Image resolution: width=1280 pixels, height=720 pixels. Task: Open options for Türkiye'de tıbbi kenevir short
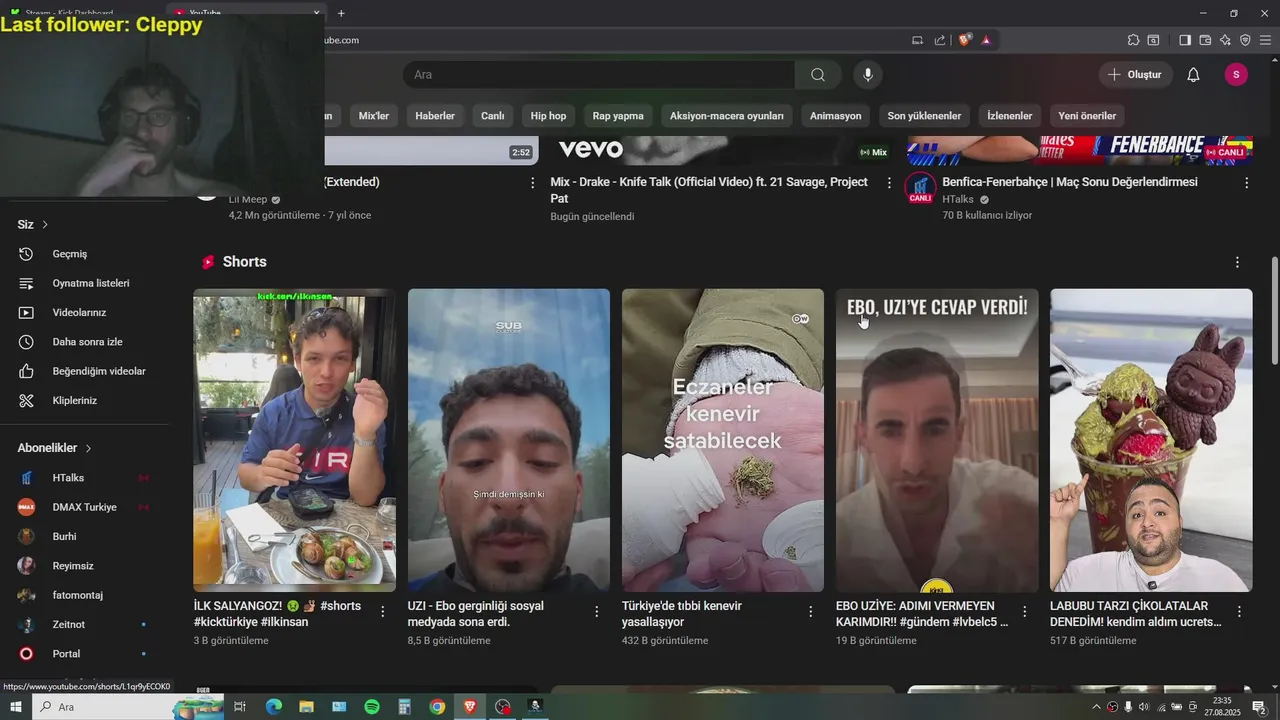click(811, 611)
